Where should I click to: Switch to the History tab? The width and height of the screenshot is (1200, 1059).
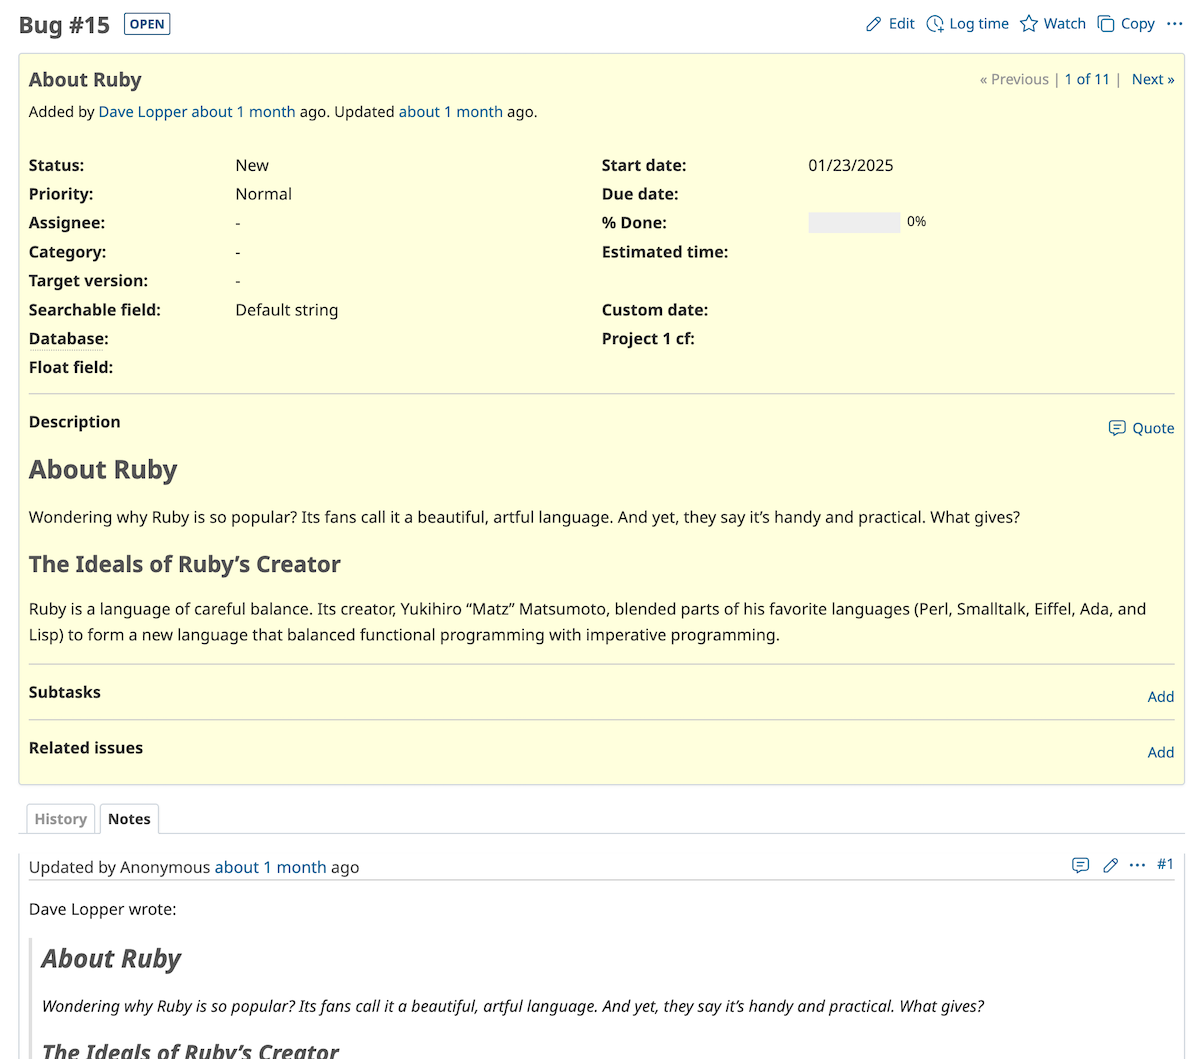tap(60, 818)
